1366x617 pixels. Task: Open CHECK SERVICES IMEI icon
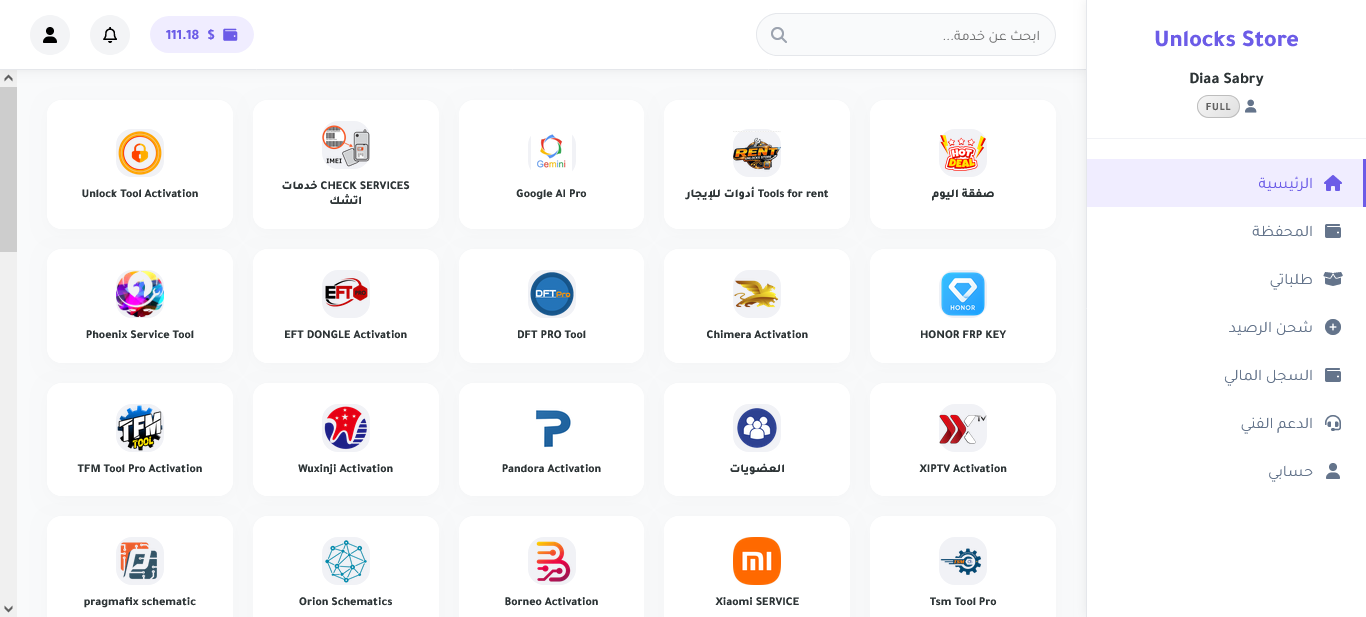pyautogui.click(x=346, y=145)
